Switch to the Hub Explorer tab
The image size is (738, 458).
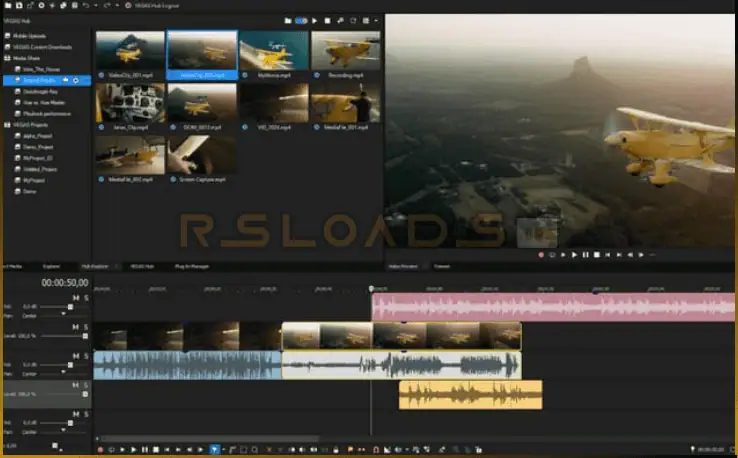[x=95, y=266]
